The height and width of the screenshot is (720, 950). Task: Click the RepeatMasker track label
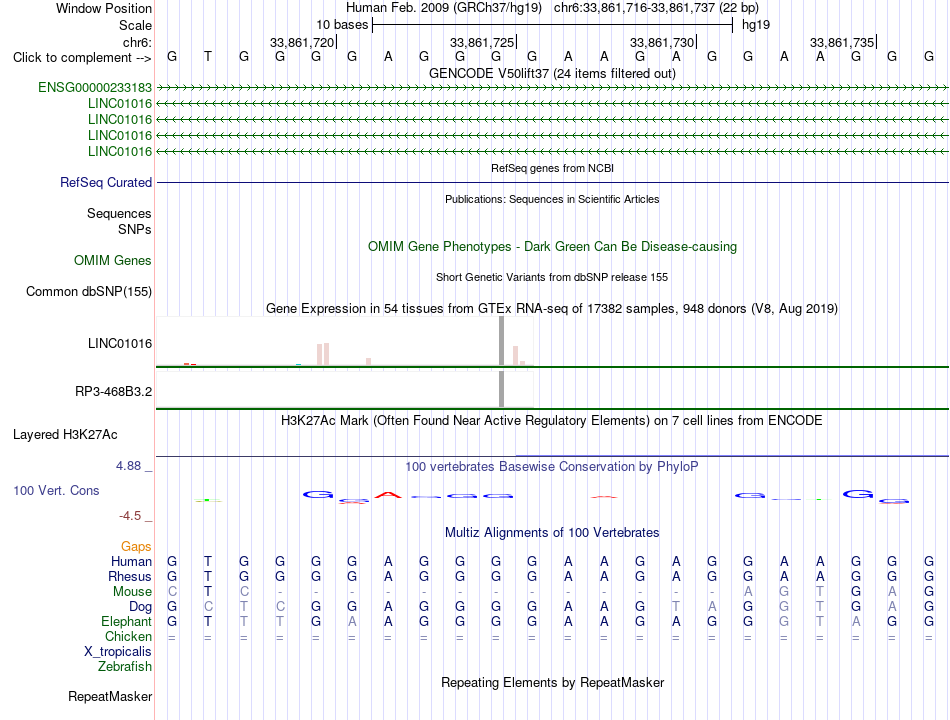click(x=110, y=697)
